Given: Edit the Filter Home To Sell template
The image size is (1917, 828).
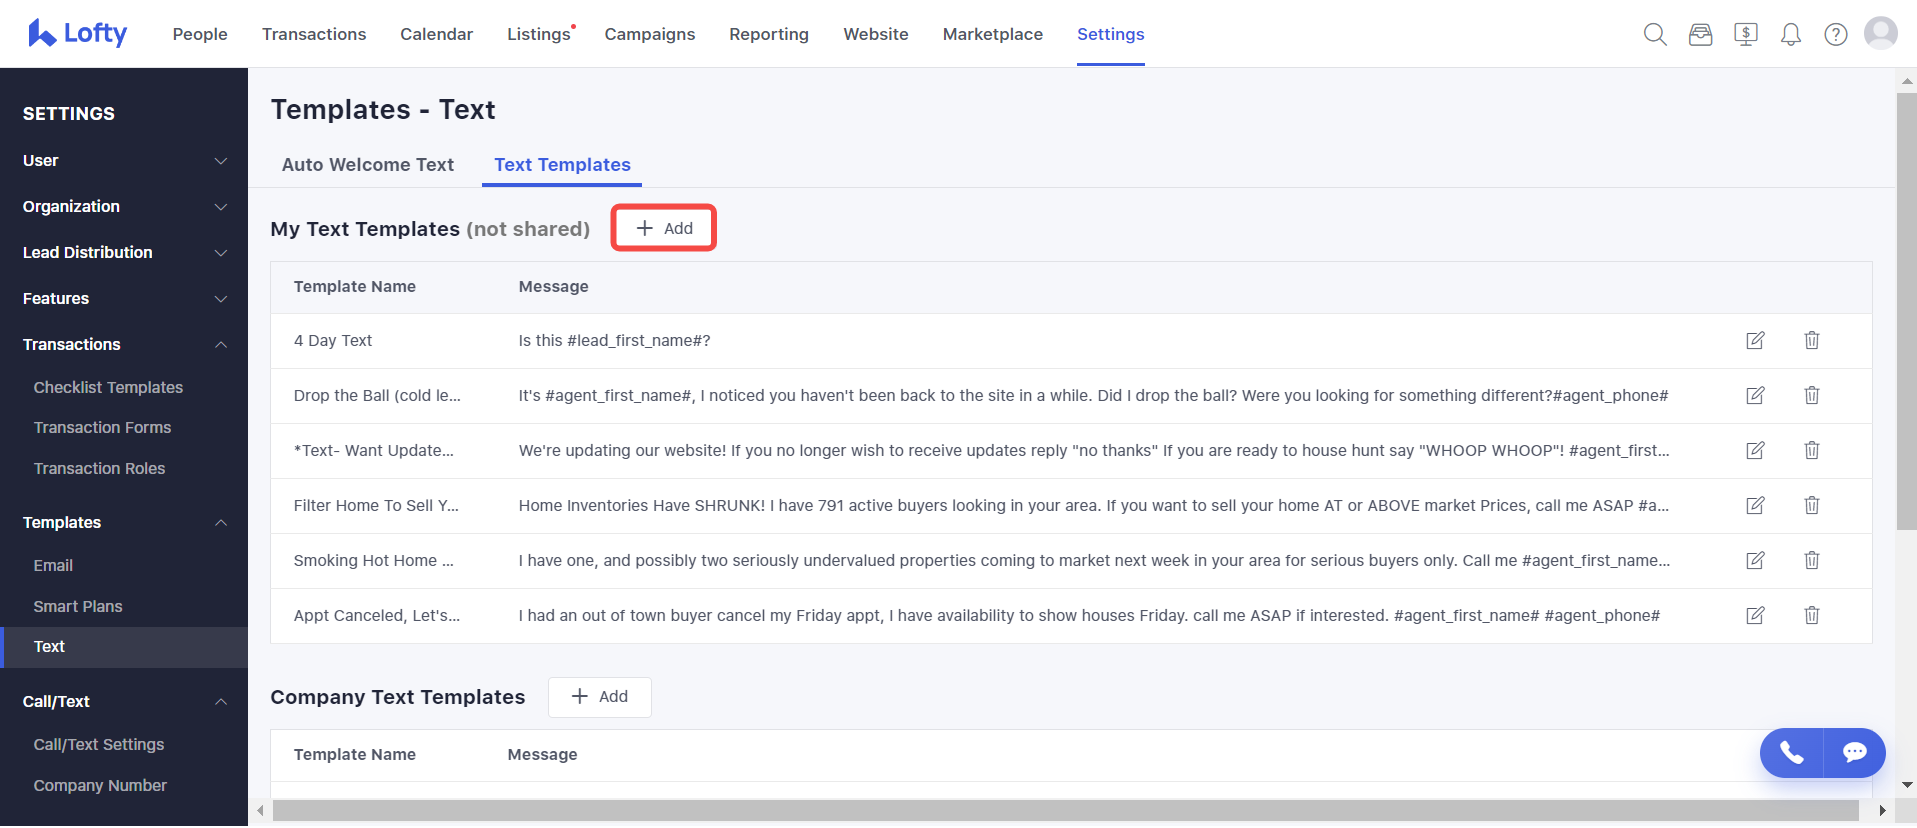Looking at the screenshot, I should (x=1755, y=505).
